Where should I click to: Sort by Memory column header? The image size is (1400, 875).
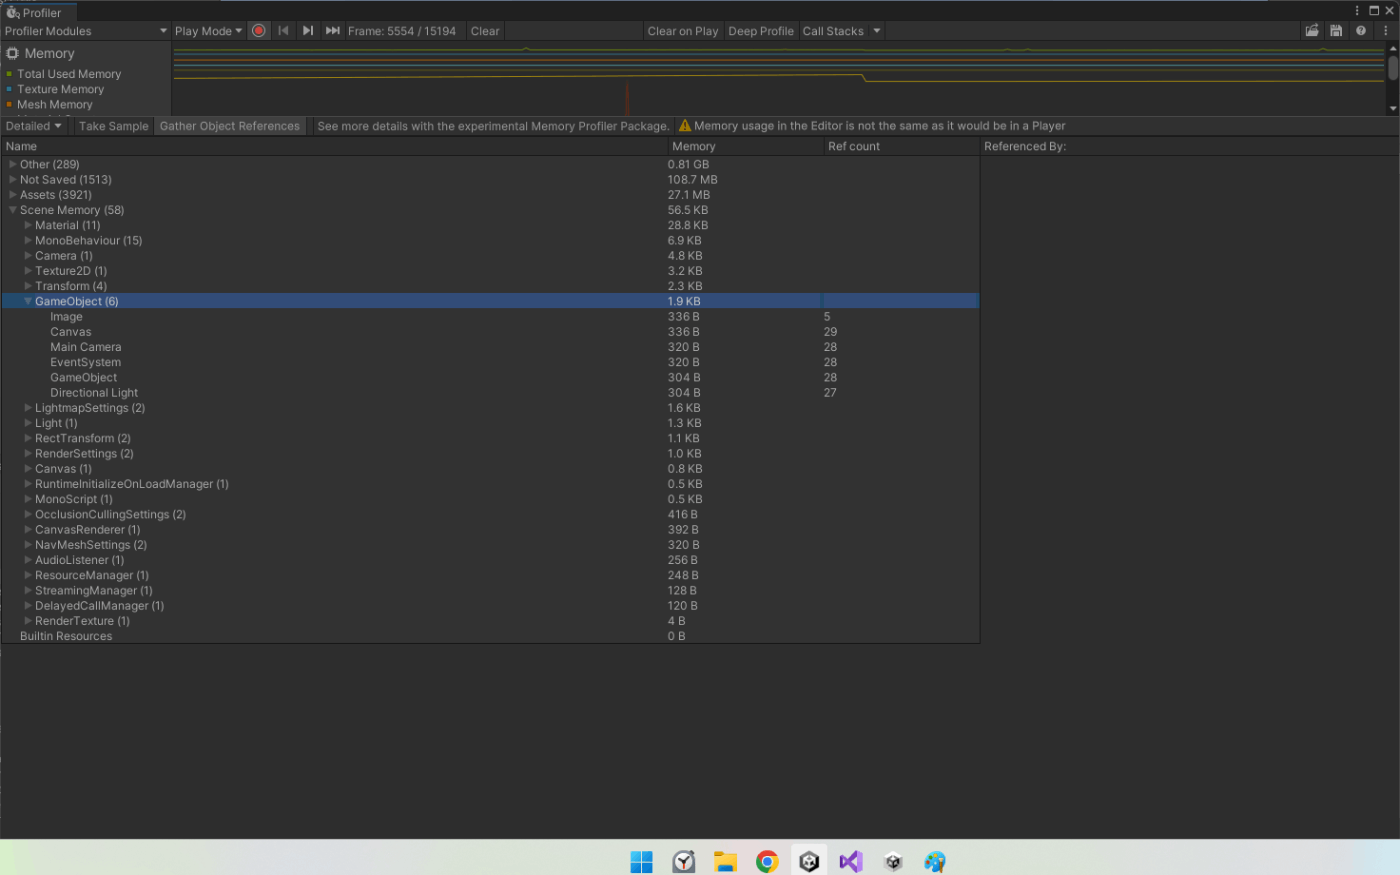coord(745,146)
